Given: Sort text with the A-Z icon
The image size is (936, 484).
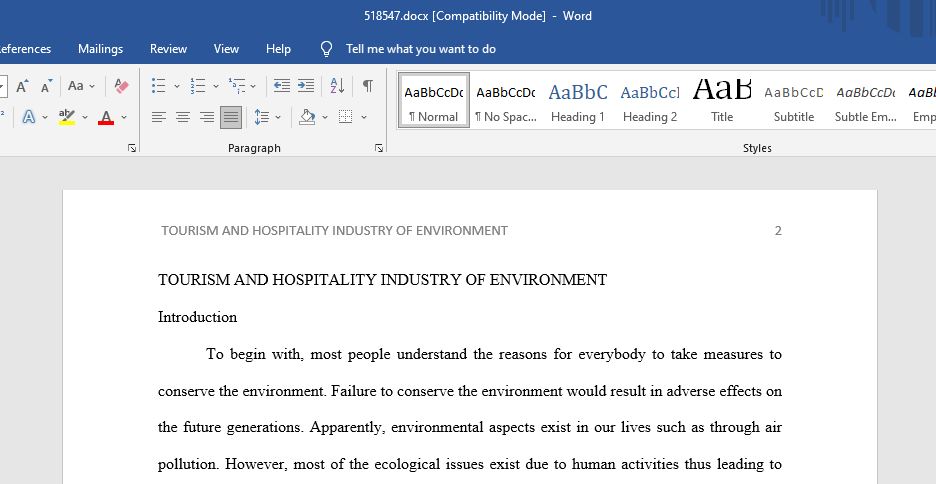Looking at the screenshot, I should (x=337, y=86).
